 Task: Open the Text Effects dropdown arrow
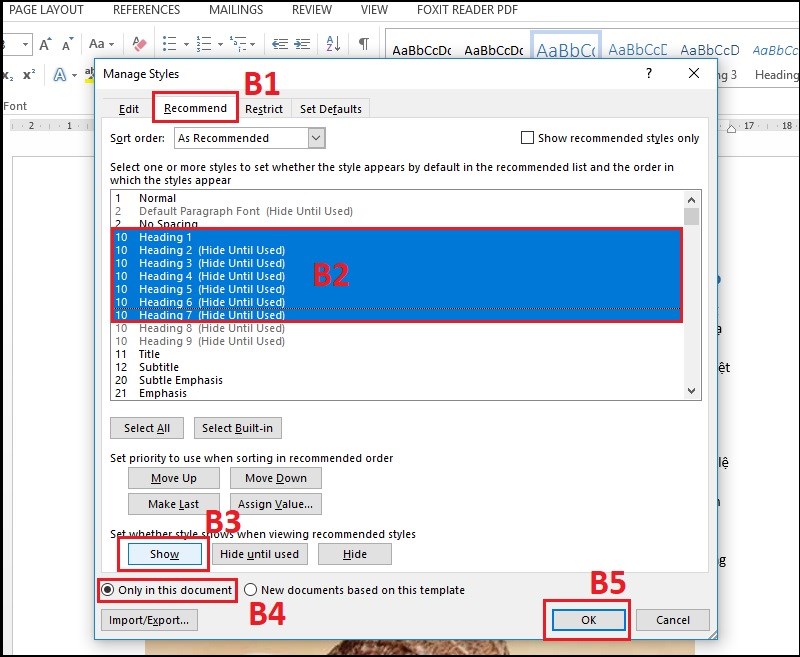point(74,75)
